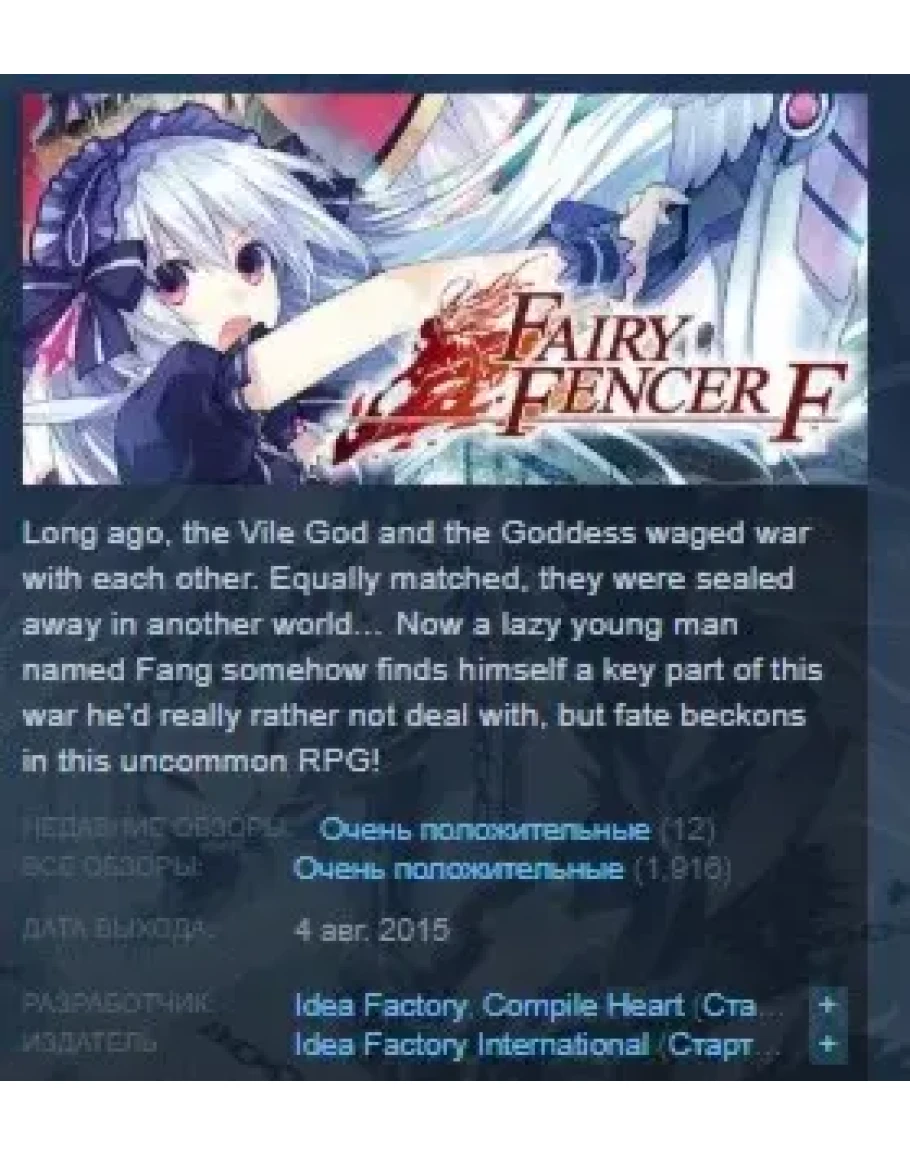
Task: Click the release date 4 авг. 2015
Action: click(x=371, y=930)
